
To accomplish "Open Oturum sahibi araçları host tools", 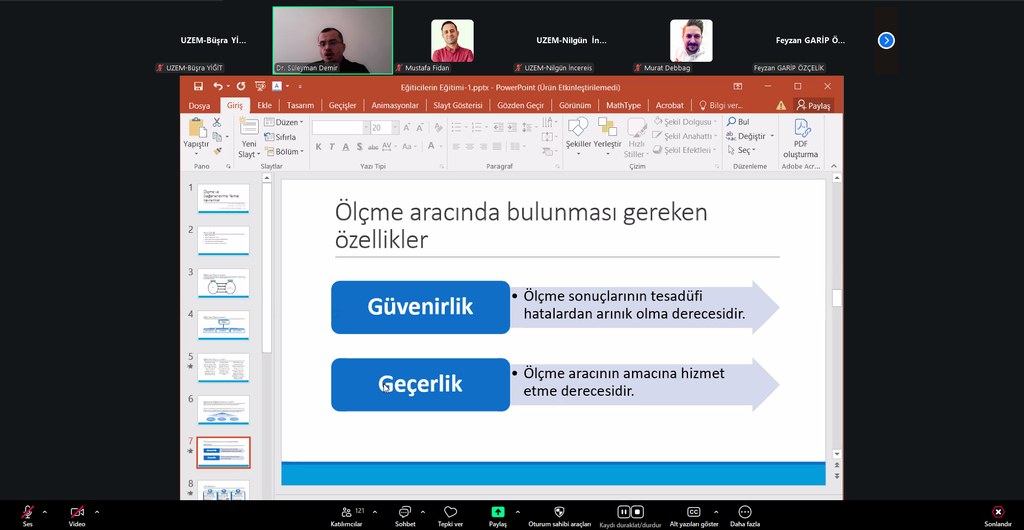I will (559, 512).
